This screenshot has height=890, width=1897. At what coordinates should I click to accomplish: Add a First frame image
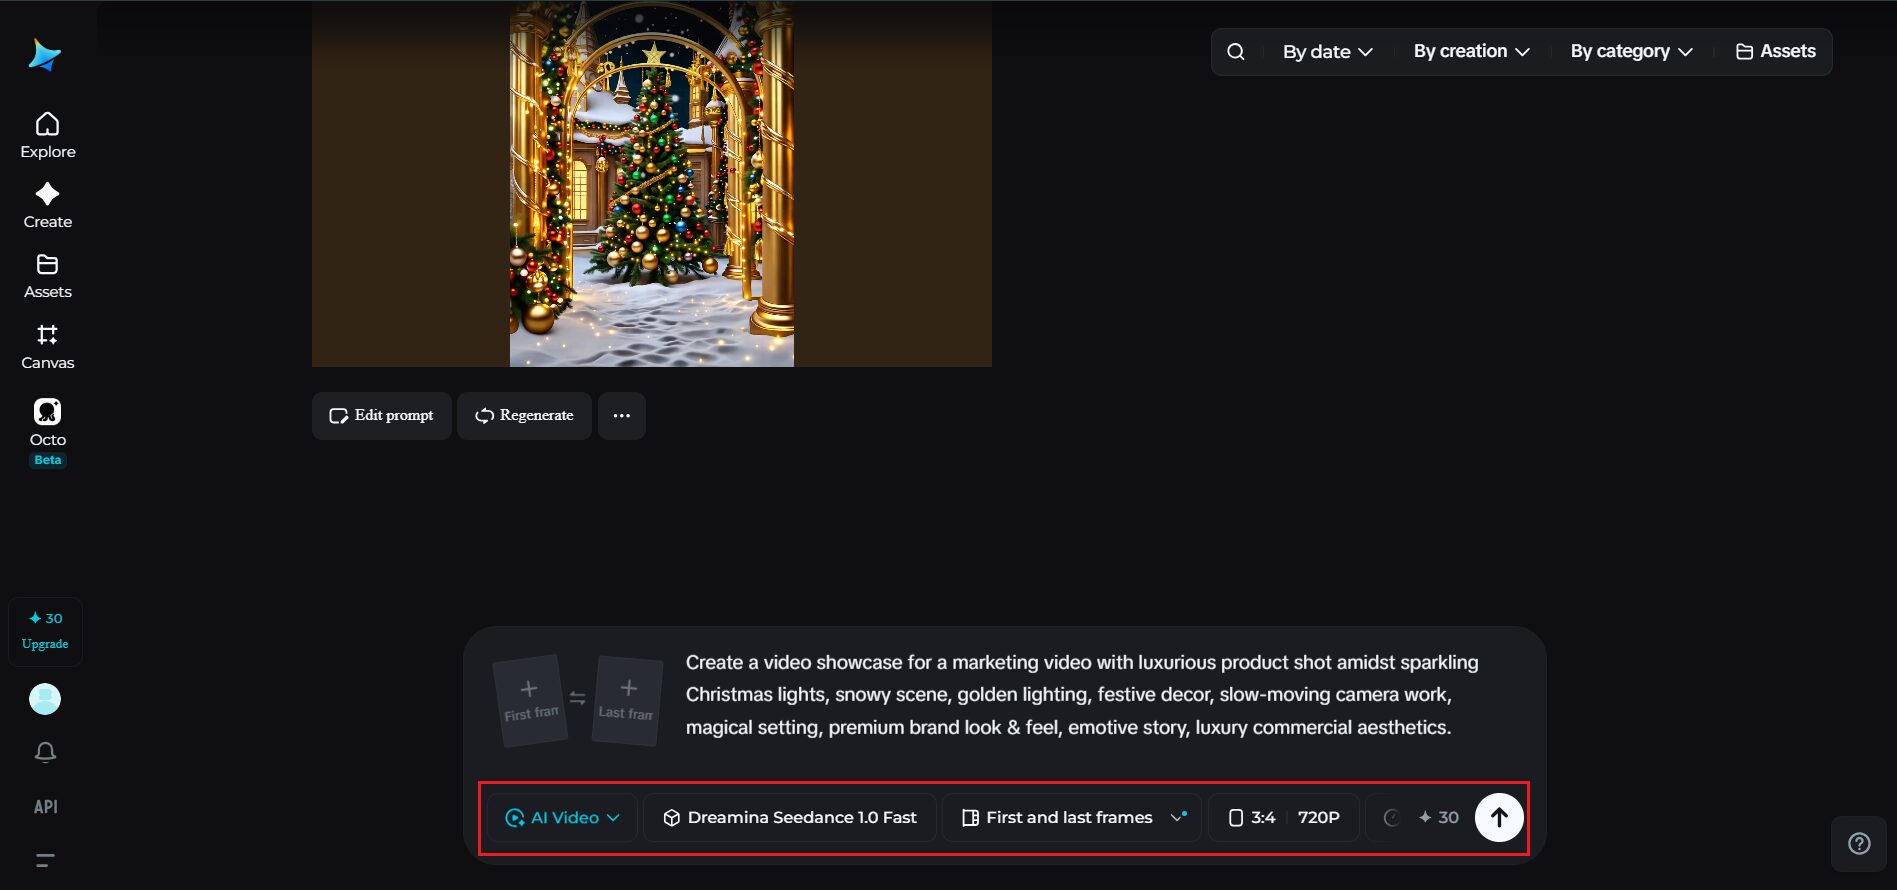tap(530, 700)
